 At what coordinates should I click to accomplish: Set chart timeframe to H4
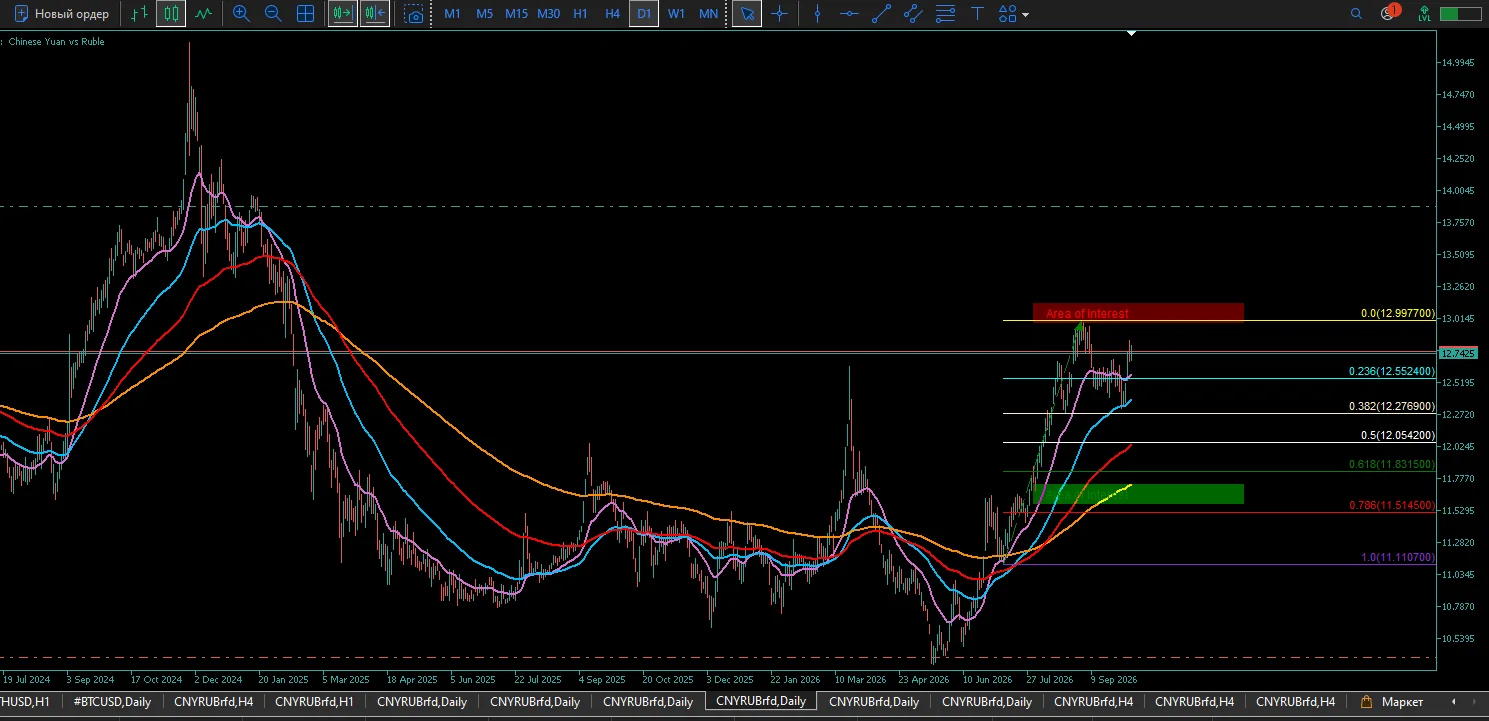[612, 14]
